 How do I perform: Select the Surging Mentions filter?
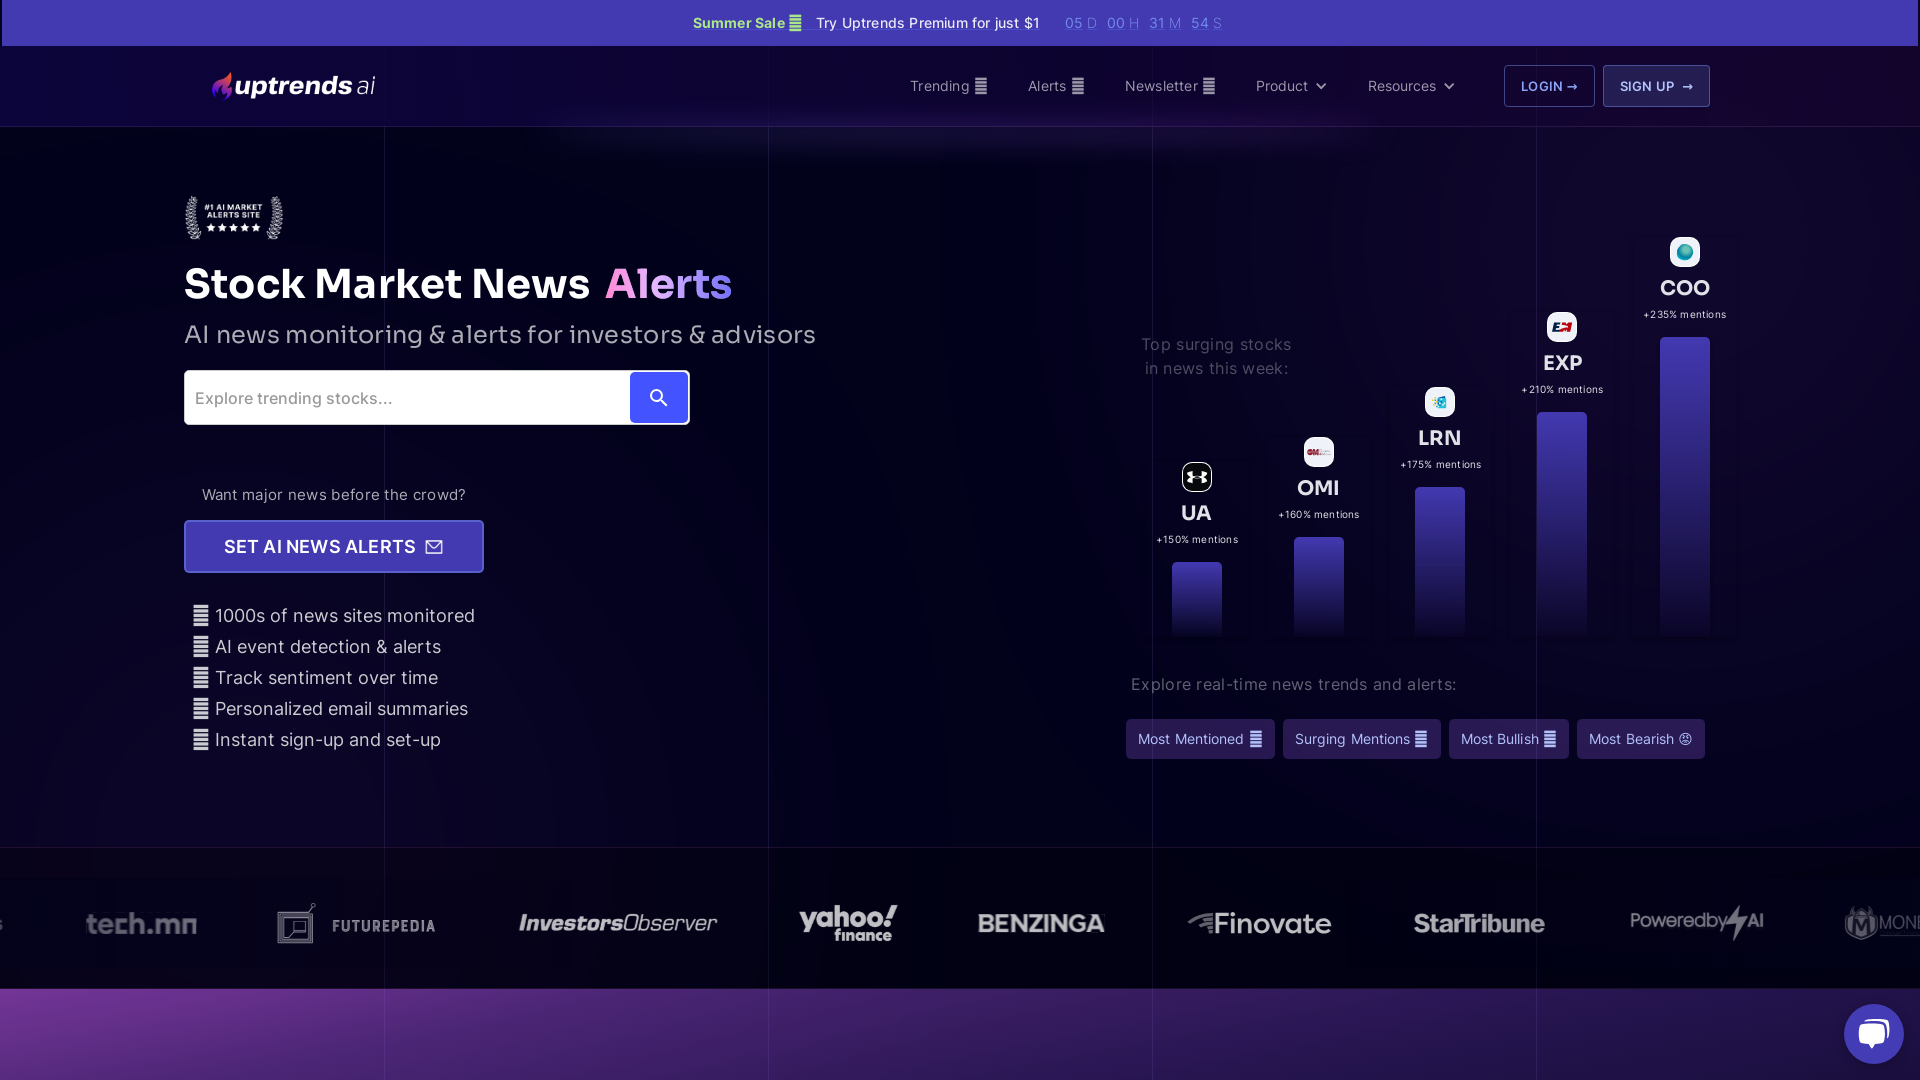click(x=1362, y=739)
